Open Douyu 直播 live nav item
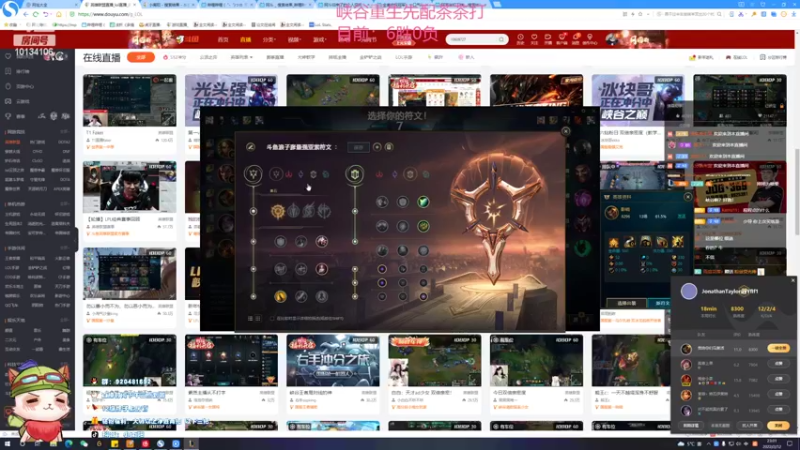 (x=245, y=39)
